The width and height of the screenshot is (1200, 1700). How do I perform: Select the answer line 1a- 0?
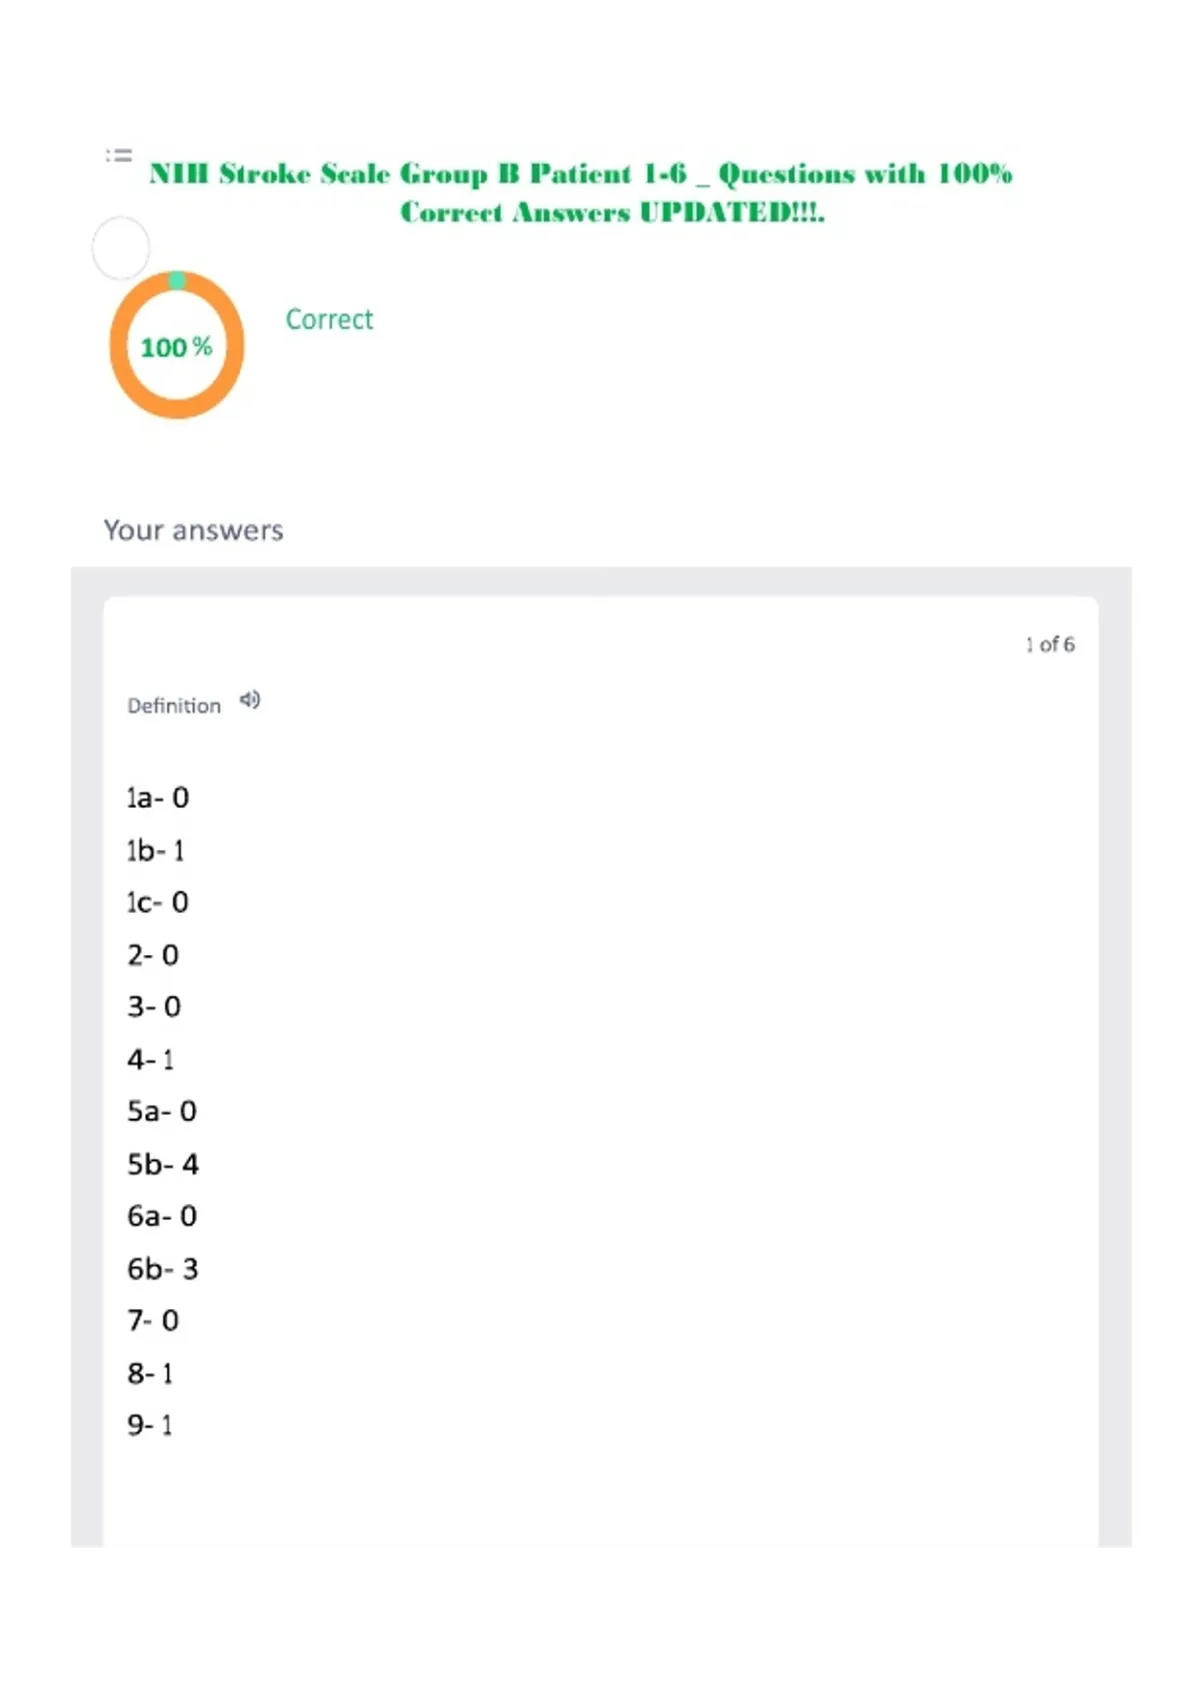tap(158, 798)
